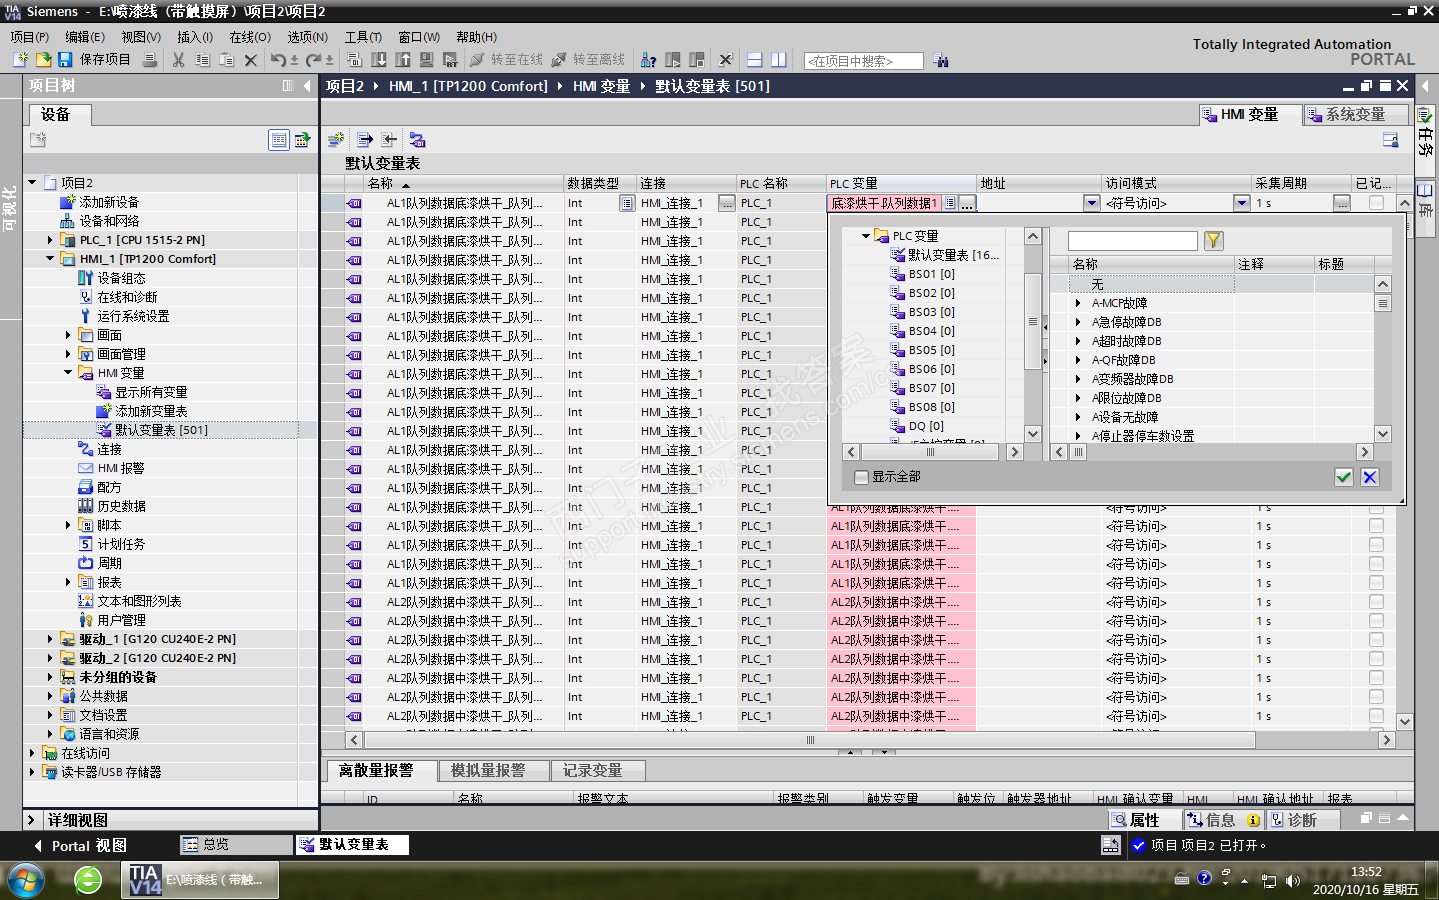This screenshot has height=900, width=1439.
Task: Select 默认变量表 [501] in the project tree
Action: [161, 430]
